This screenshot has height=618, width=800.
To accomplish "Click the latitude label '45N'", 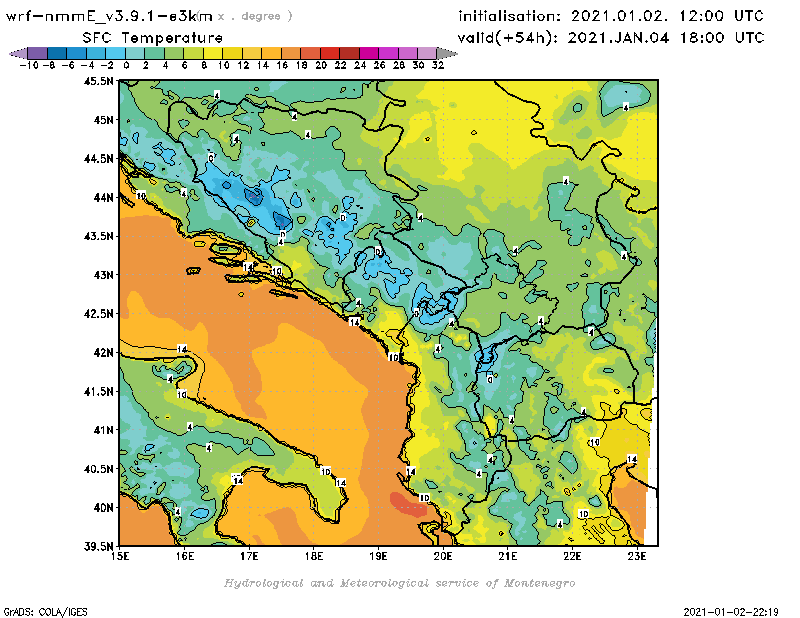I will pos(103,120).
